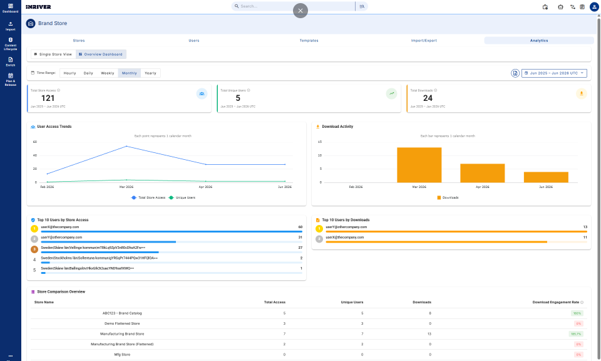Set time range to Yearly
This screenshot has width=601, height=361.
[x=150, y=73]
